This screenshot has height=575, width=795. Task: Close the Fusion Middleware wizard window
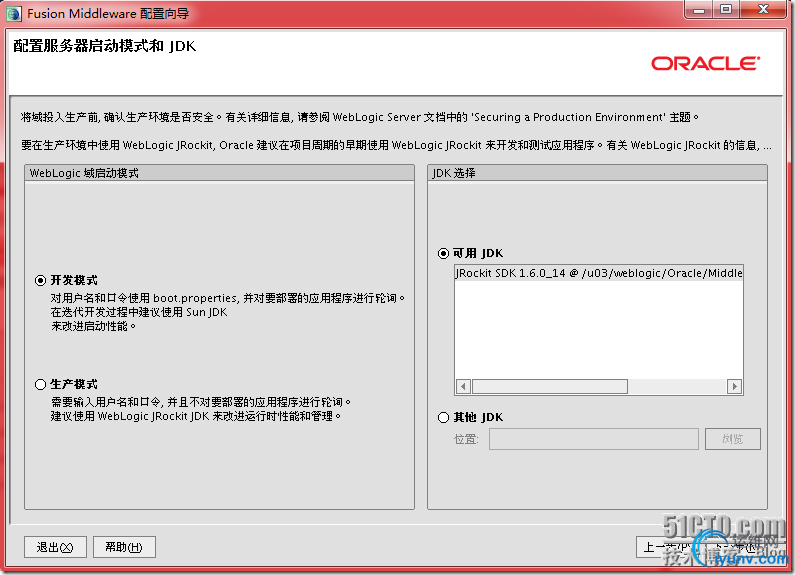(764, 10)
